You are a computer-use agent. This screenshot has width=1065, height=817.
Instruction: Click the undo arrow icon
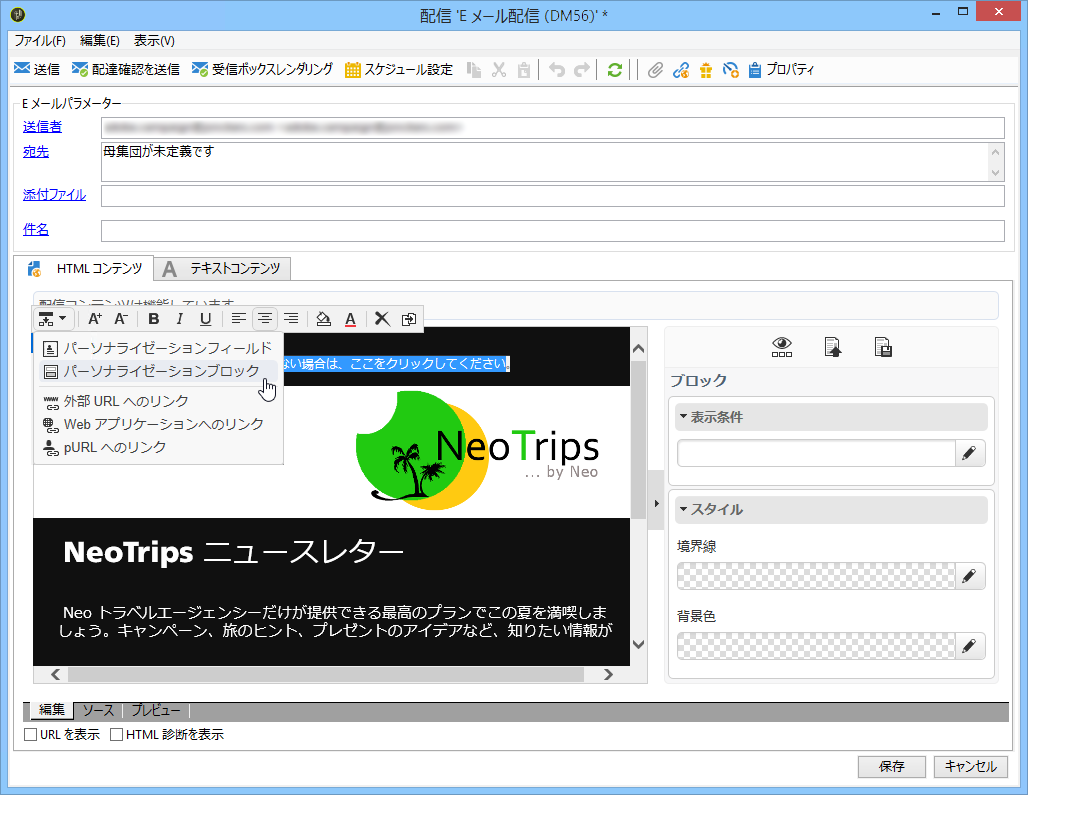557,70
